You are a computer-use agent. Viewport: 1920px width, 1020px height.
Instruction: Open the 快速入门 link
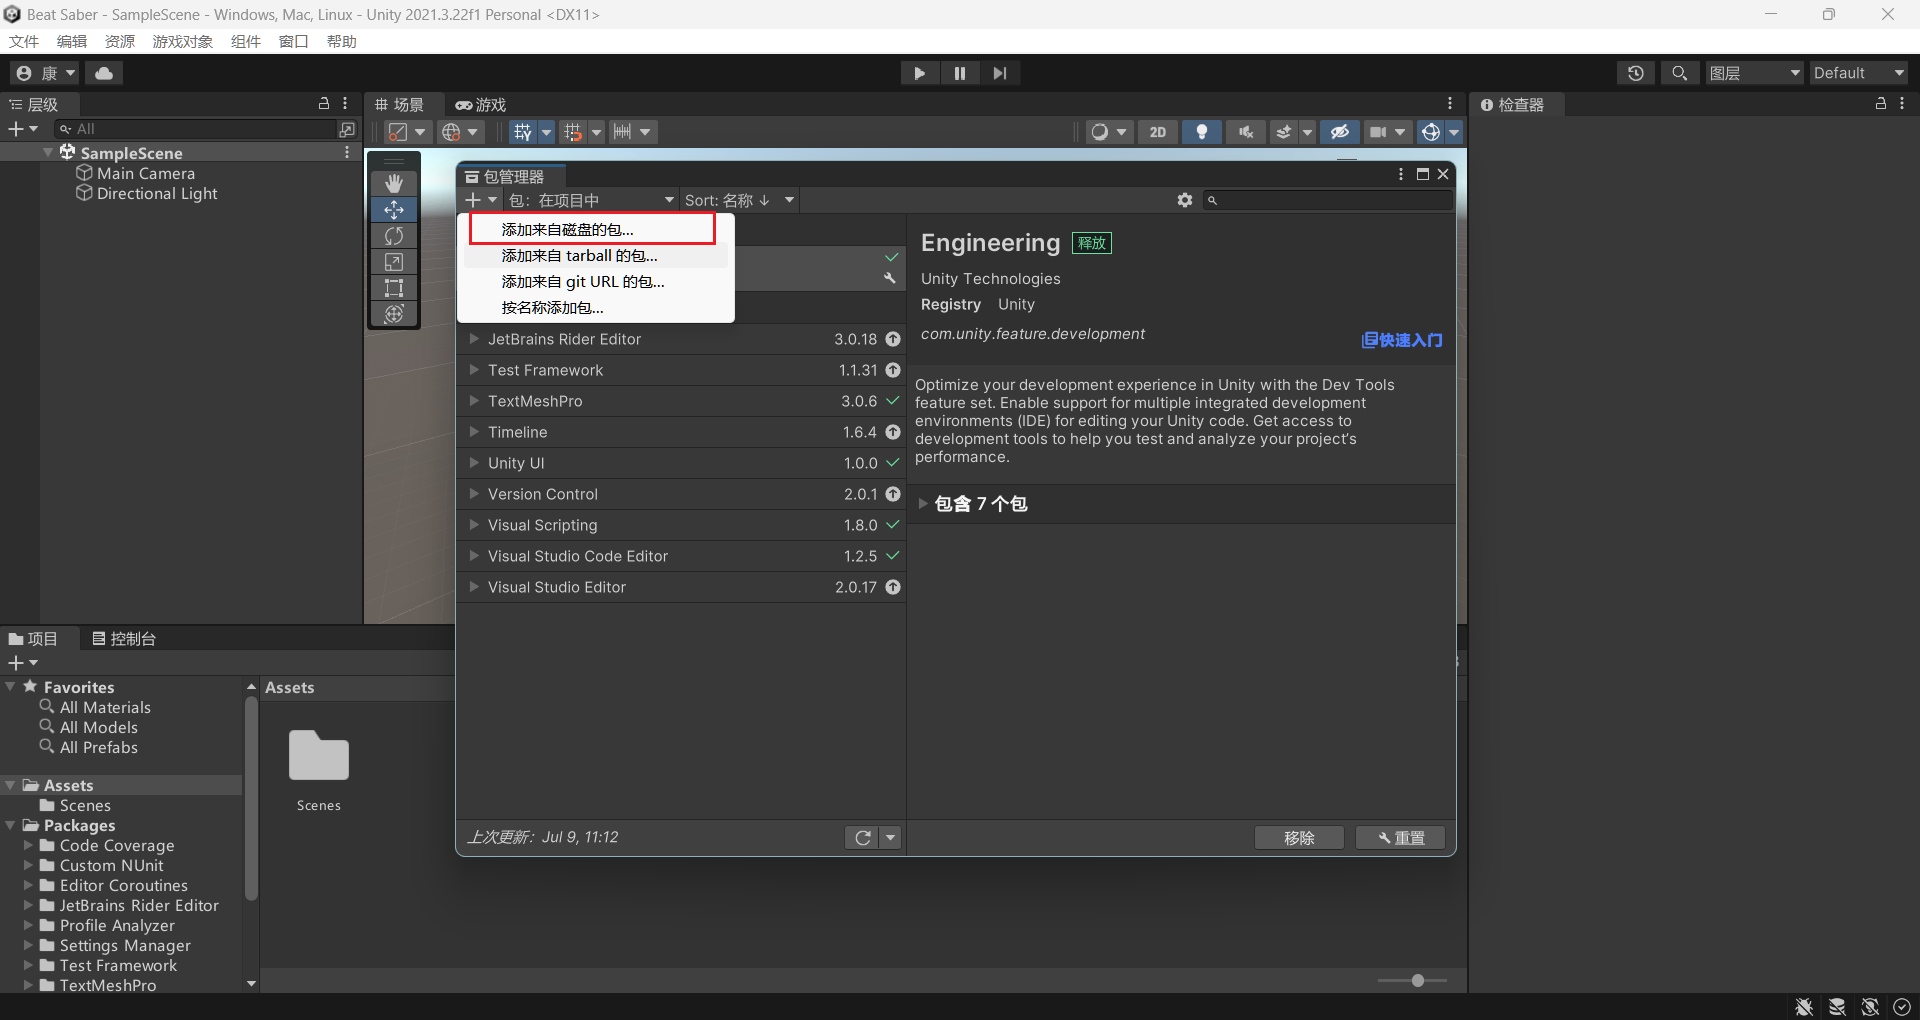click(1402, 340)
